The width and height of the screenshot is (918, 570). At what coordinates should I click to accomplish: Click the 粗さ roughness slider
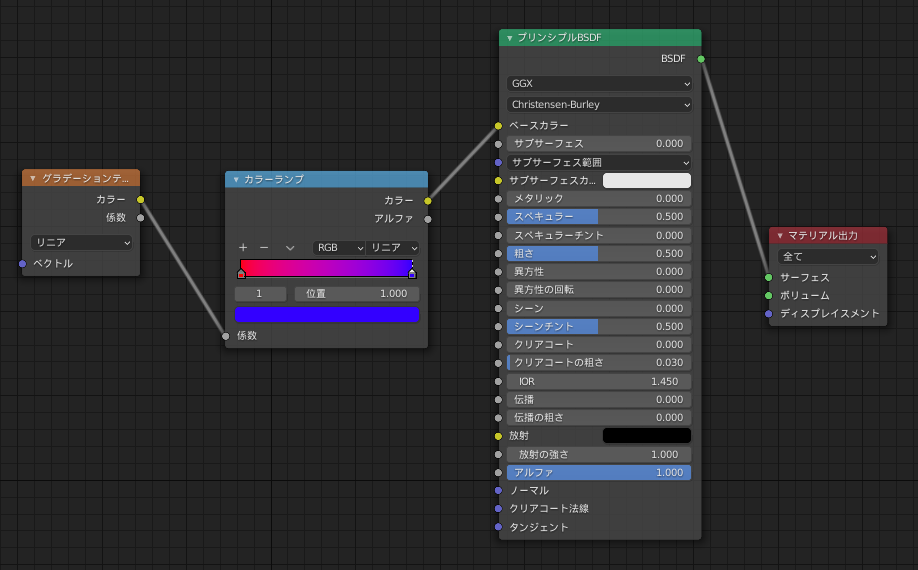click(599, 253)
